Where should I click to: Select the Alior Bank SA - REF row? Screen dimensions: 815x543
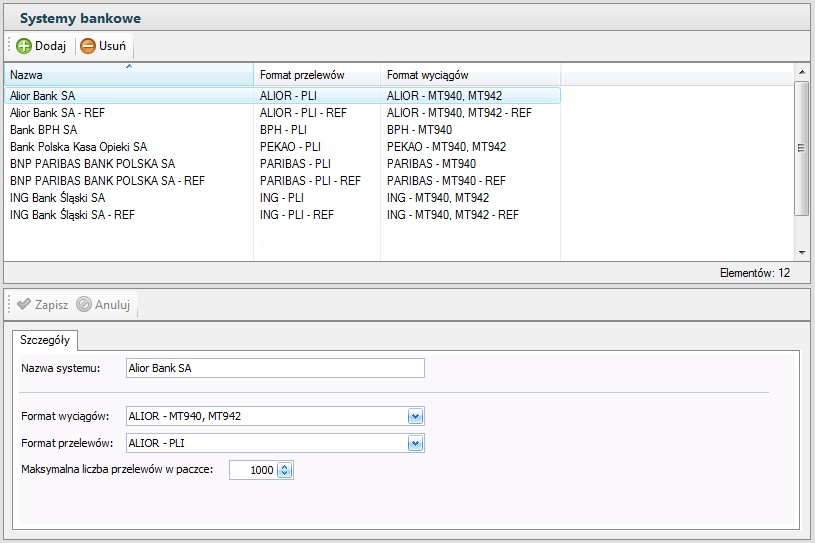[282, 113]
